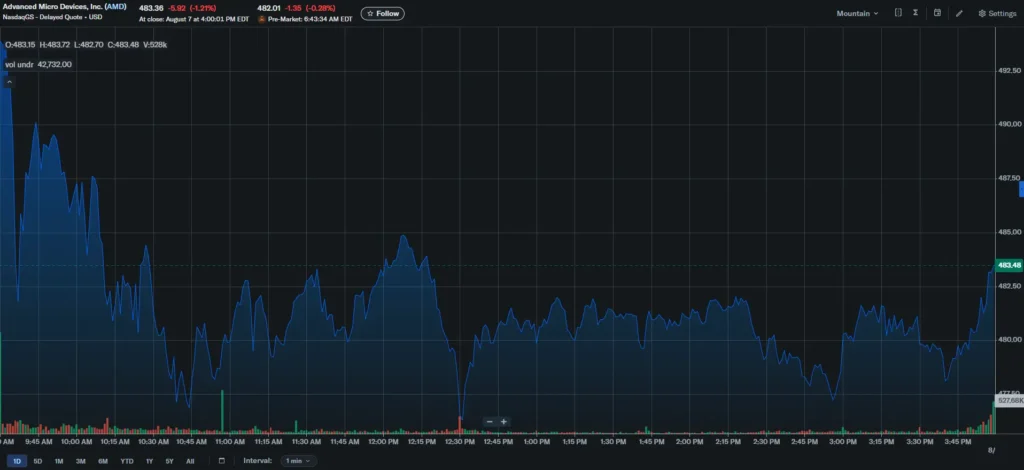The image size is (1024, 470).
Task: Click the V:528k volume value
Action: click(x=155, y=45)
